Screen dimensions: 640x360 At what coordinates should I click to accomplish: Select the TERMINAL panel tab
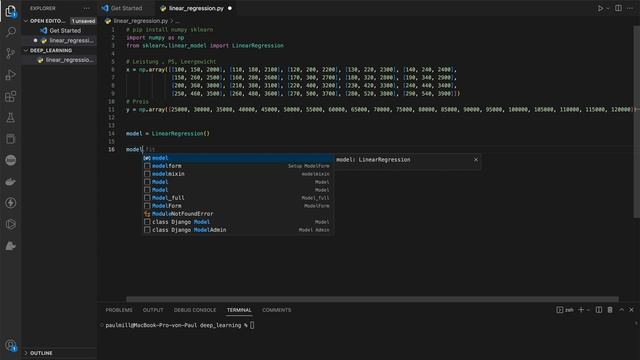click(239, 310)
